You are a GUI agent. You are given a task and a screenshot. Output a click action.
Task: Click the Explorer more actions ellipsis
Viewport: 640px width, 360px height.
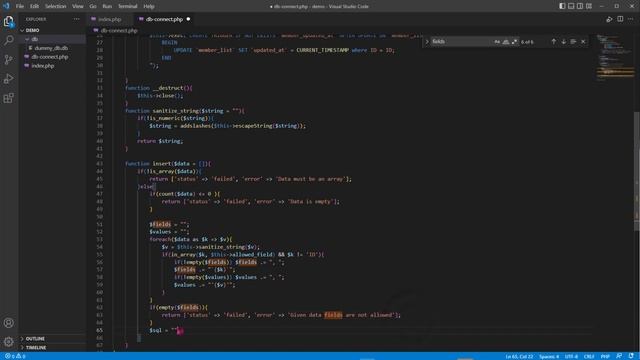tap(77, 19)
